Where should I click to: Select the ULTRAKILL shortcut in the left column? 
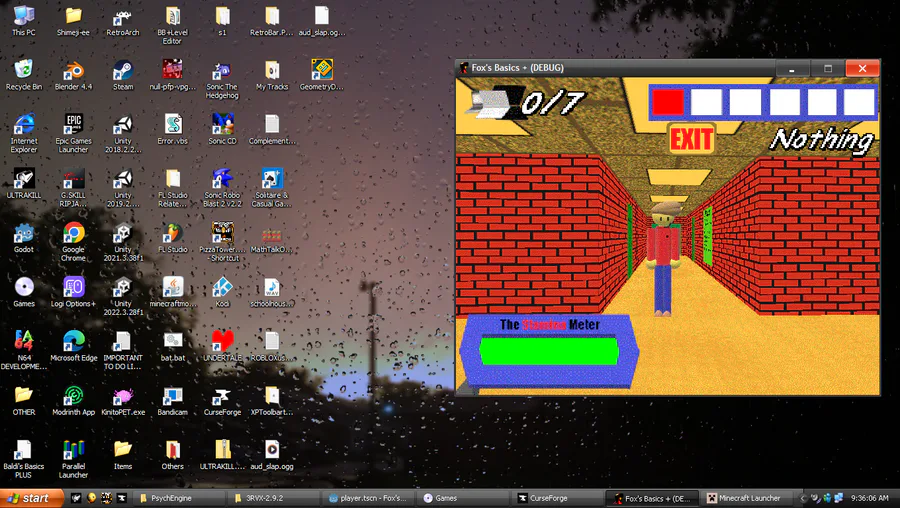click(24, 184)
